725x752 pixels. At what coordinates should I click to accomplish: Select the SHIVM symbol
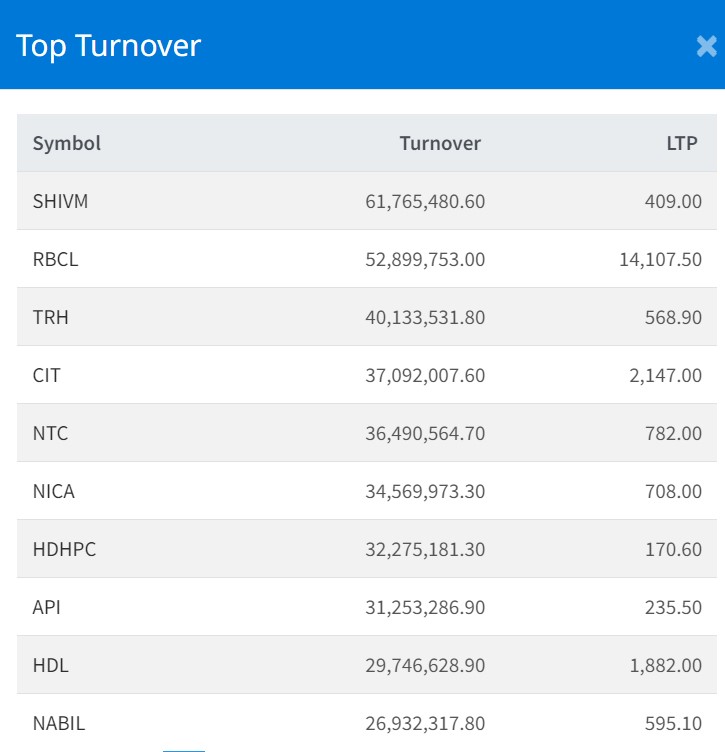(60, 201)
